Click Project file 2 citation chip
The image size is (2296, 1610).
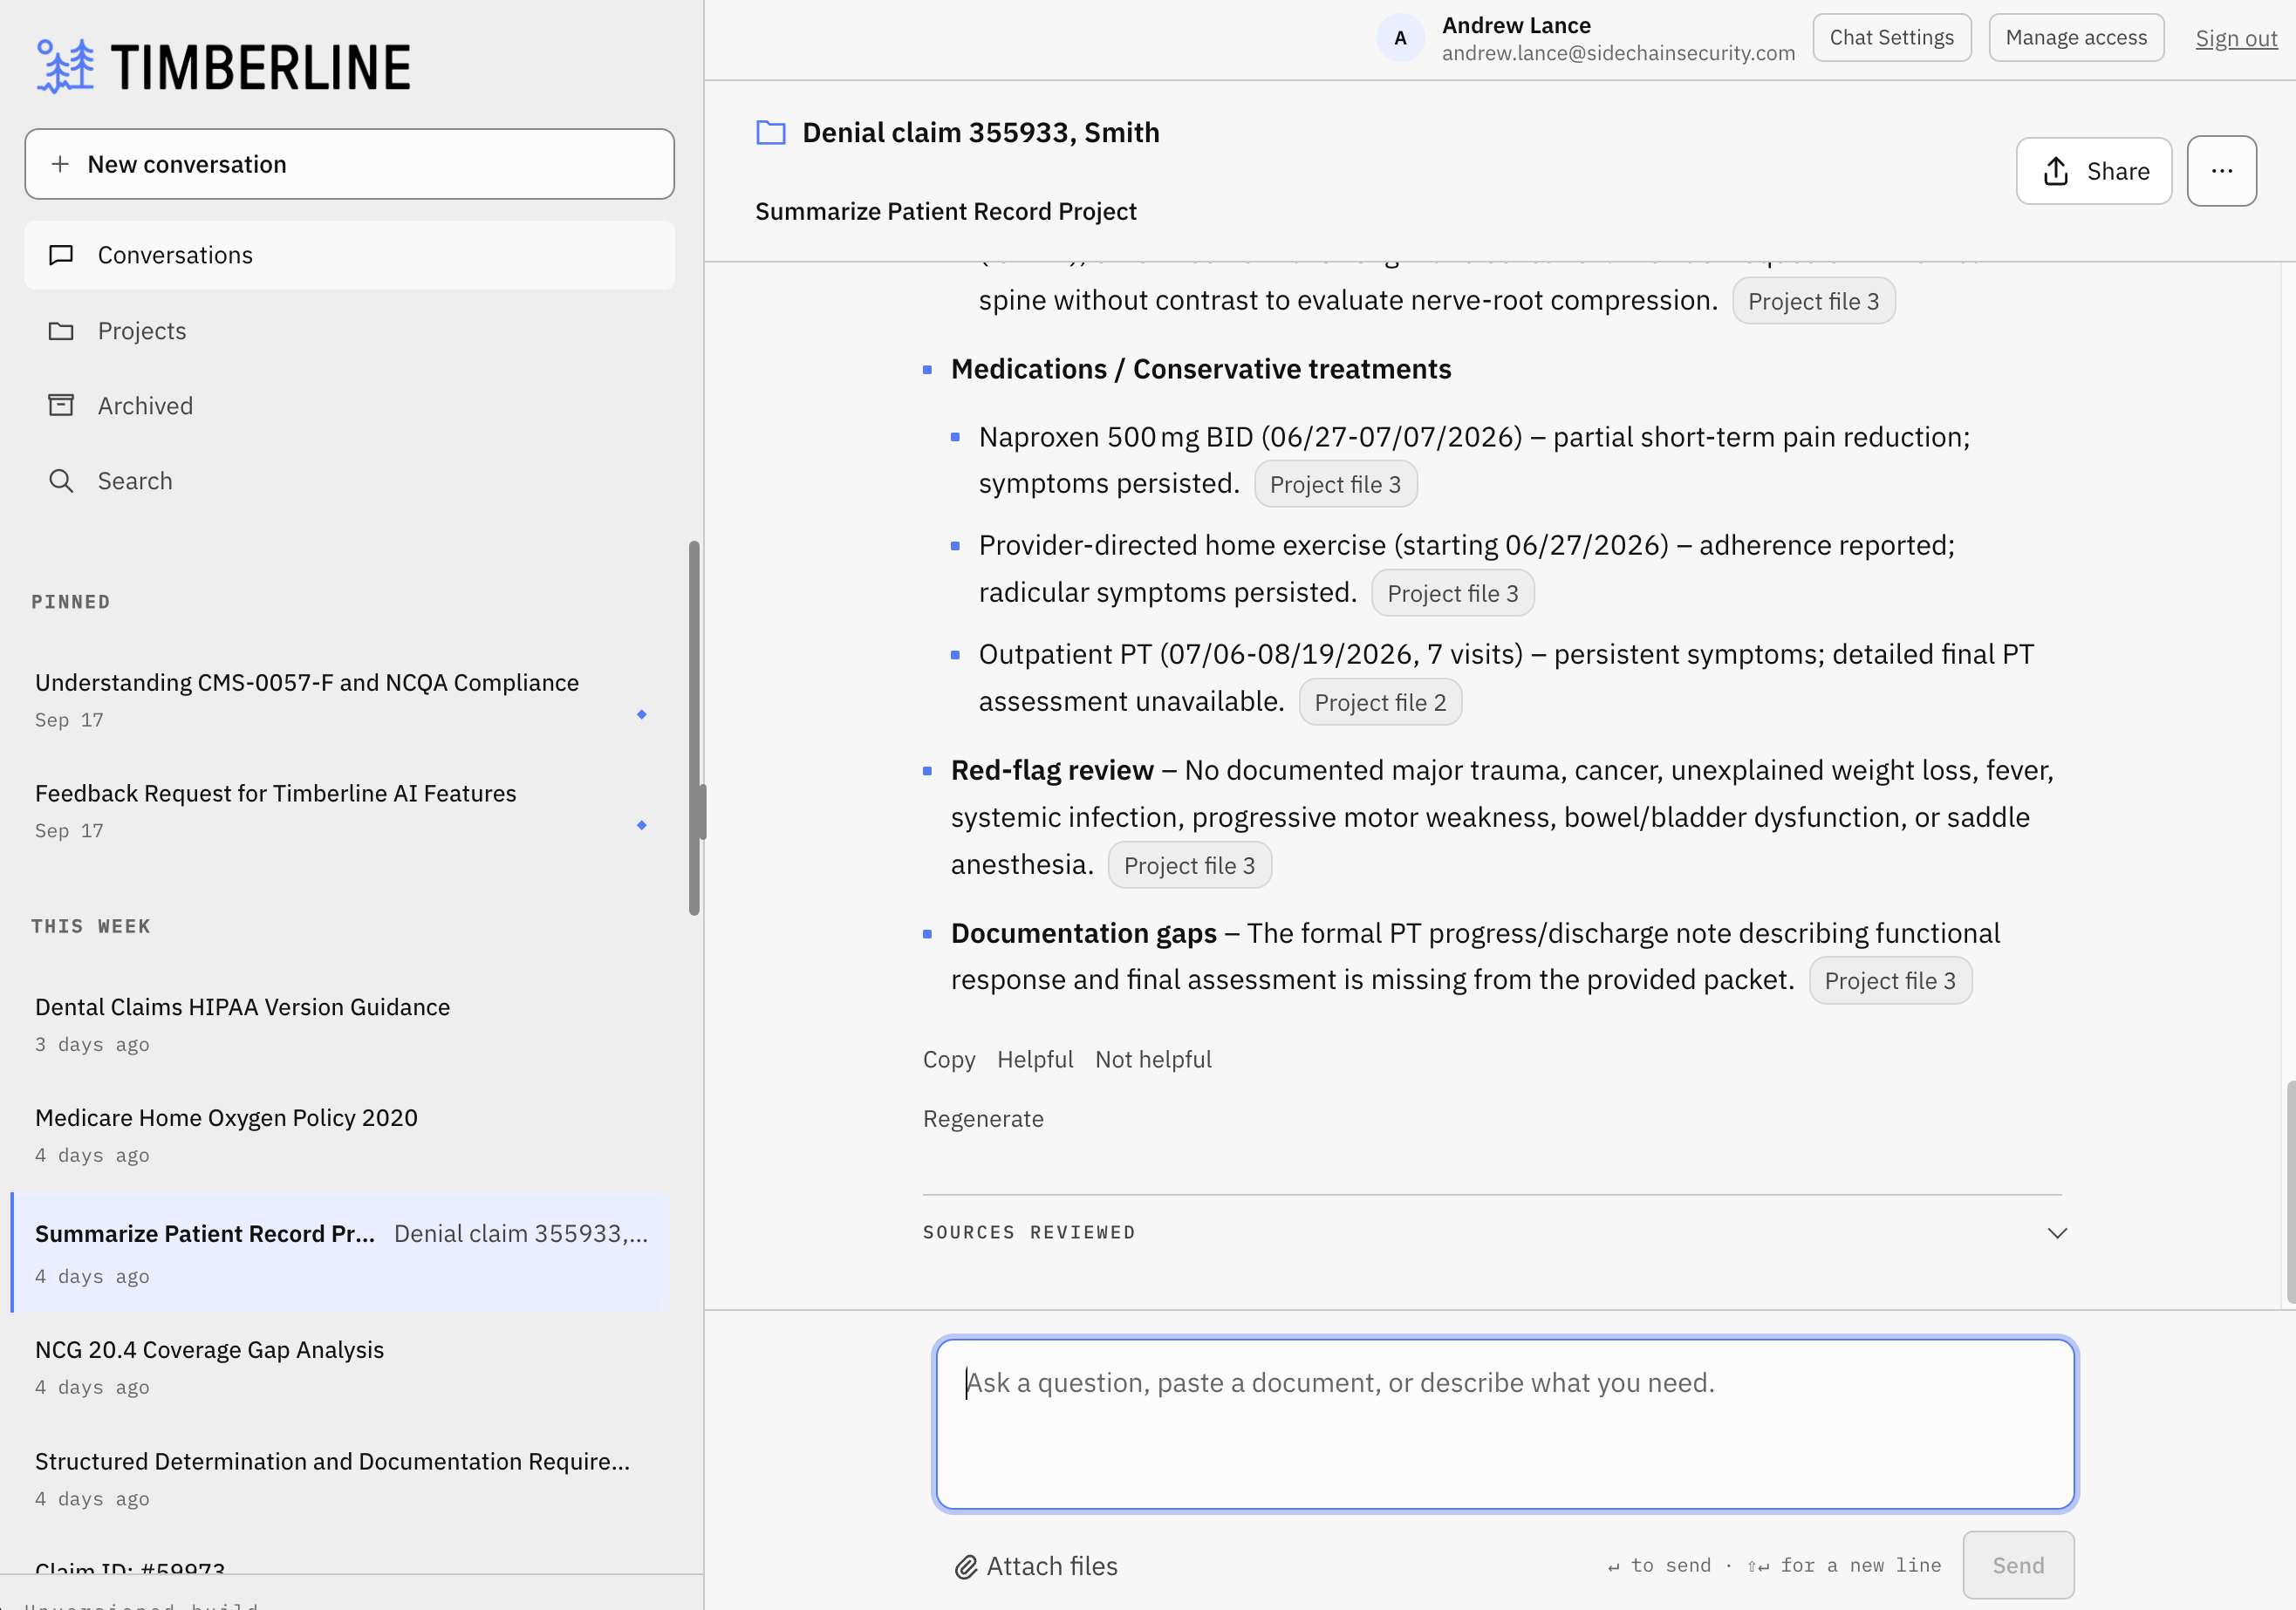pos(1380,702)
